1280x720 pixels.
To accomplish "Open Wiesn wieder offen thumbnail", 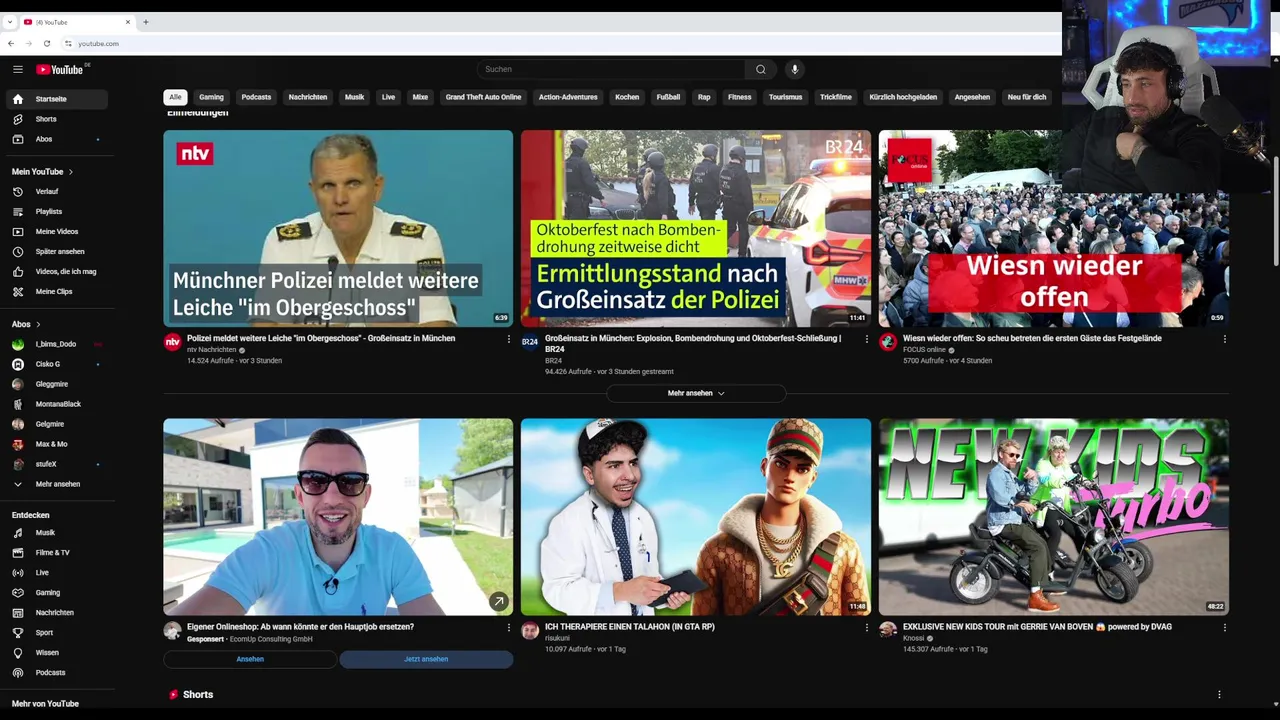I will (1054, 228).
